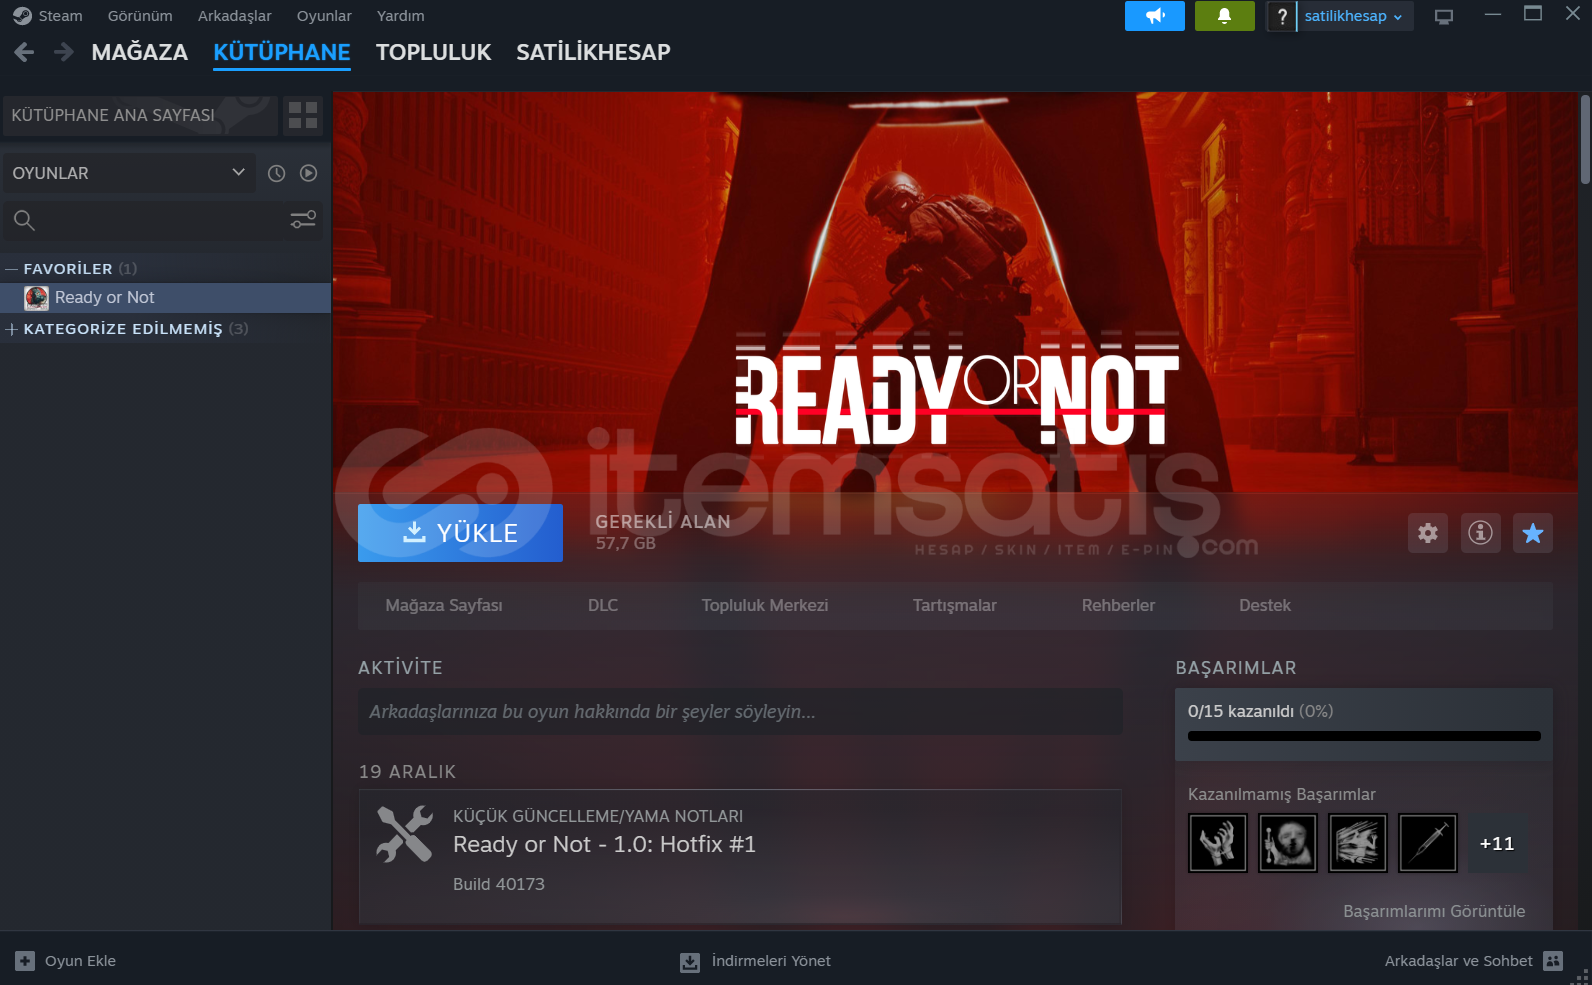Click the activity status input field
Image resolution: width=1592 pixels, height=985 pixels.
[x=740, y=712]
